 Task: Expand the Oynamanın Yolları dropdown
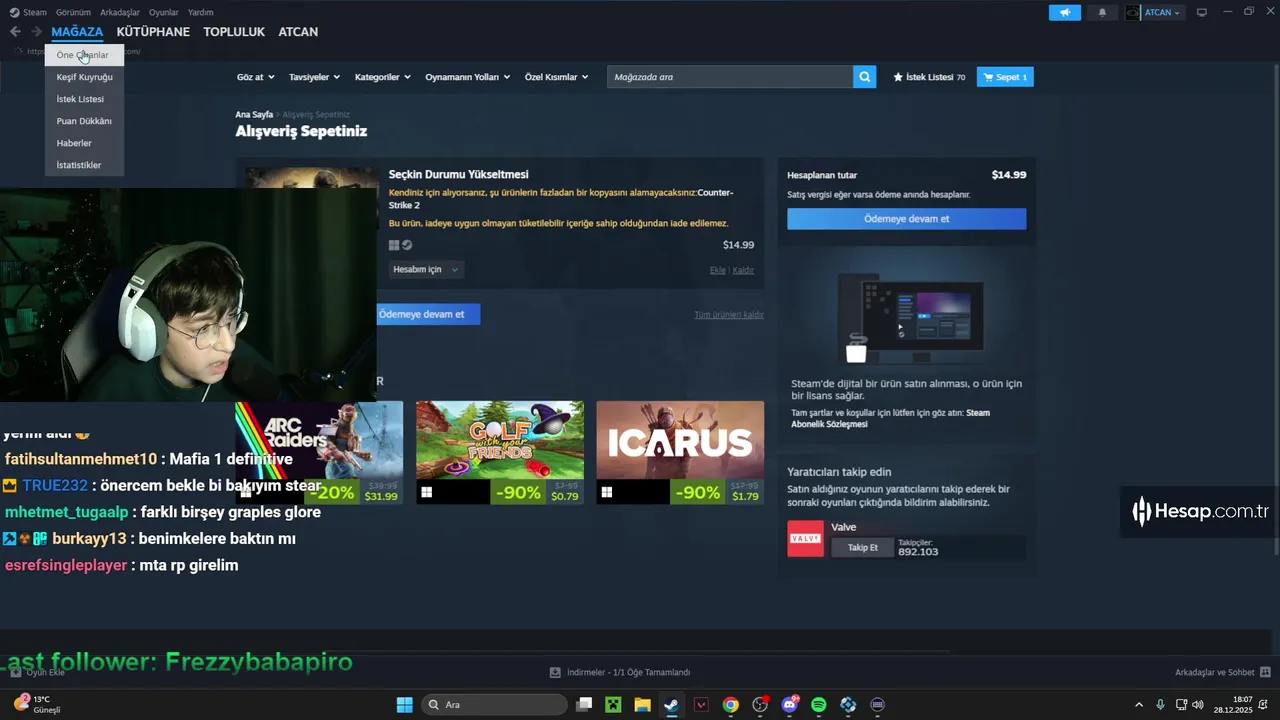468,77
